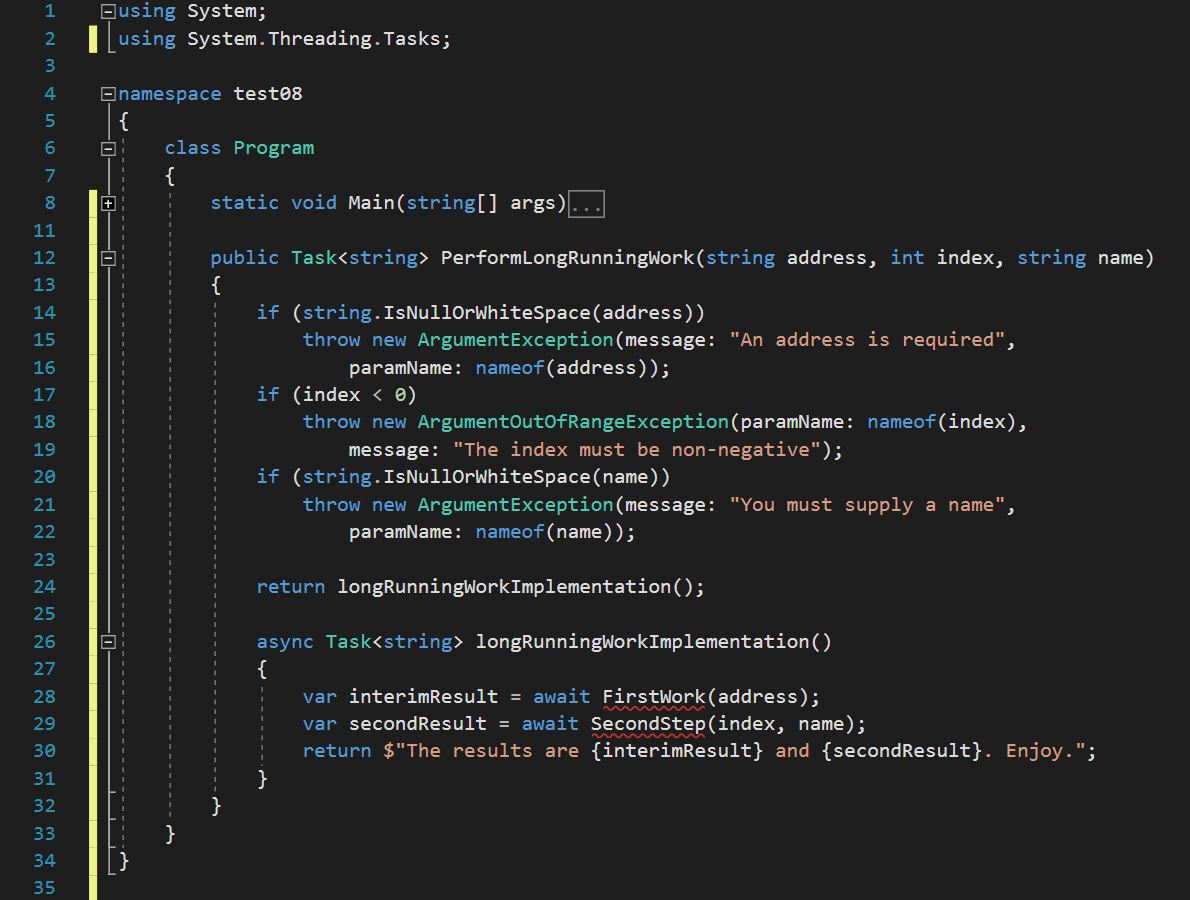The width and height of the screenshot is (1190, 900).
Task: Click the yellow change bar beside line 2
Action: [x=95, y=38]
